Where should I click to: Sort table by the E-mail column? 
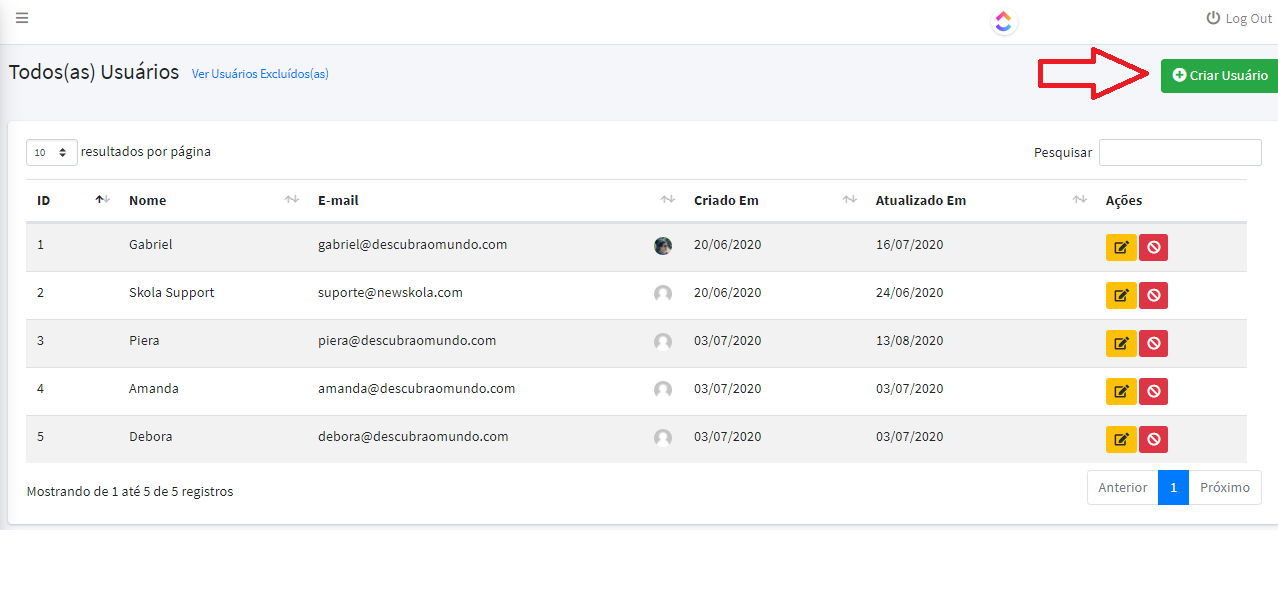coord(495,200)
